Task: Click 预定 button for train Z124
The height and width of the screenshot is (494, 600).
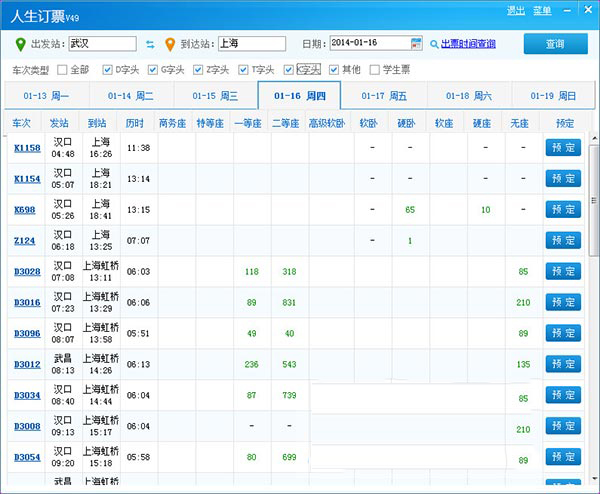Action: coord(562,241)
